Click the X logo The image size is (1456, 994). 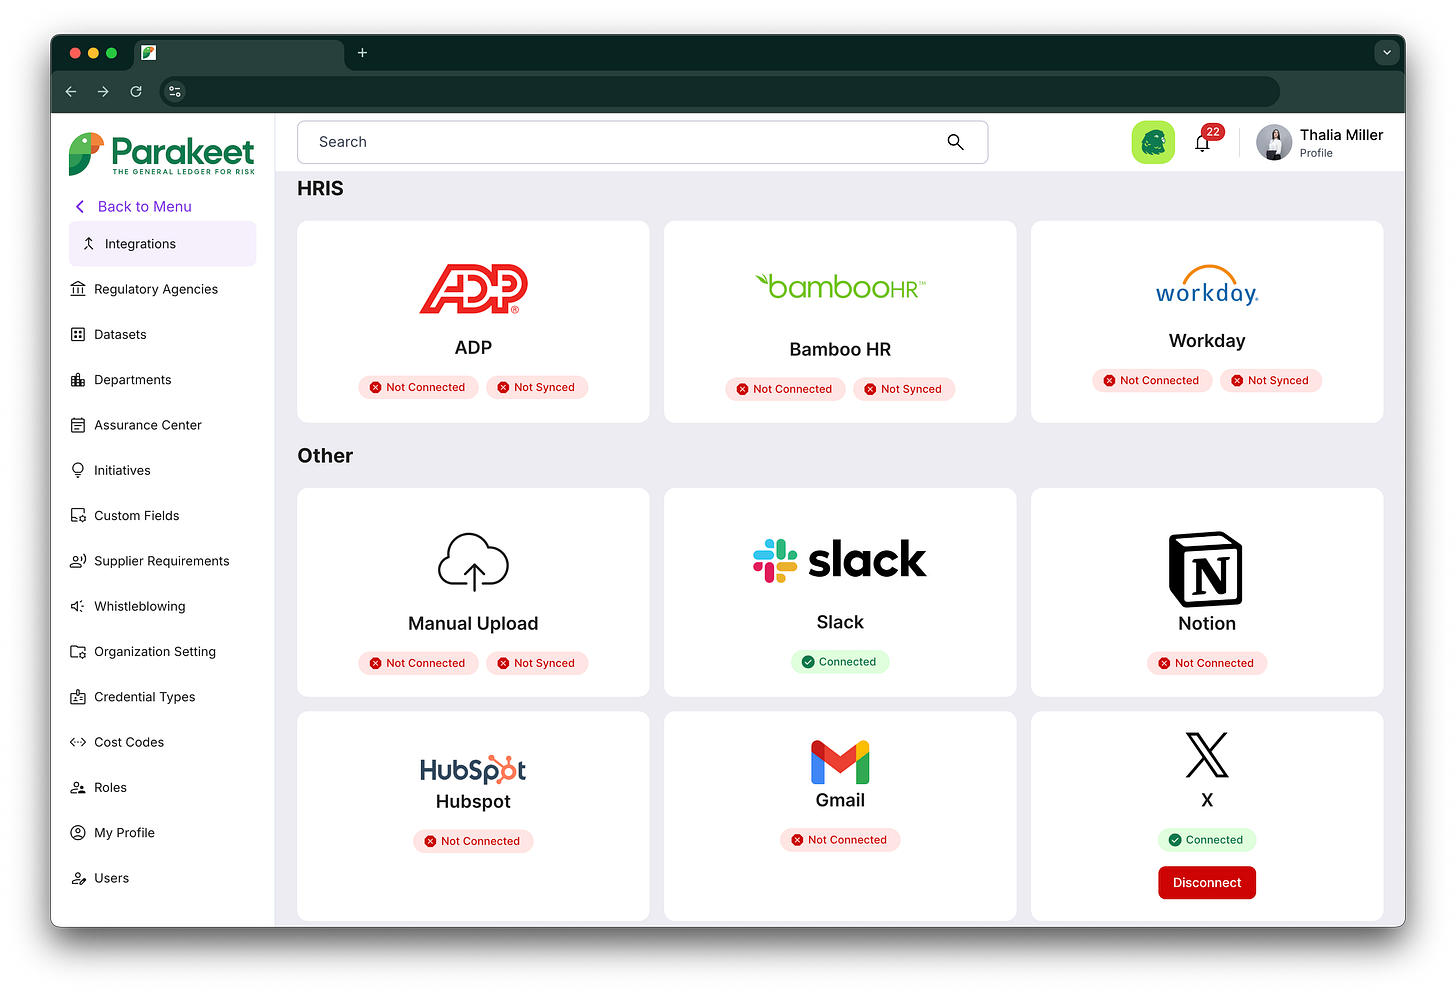1207,755
